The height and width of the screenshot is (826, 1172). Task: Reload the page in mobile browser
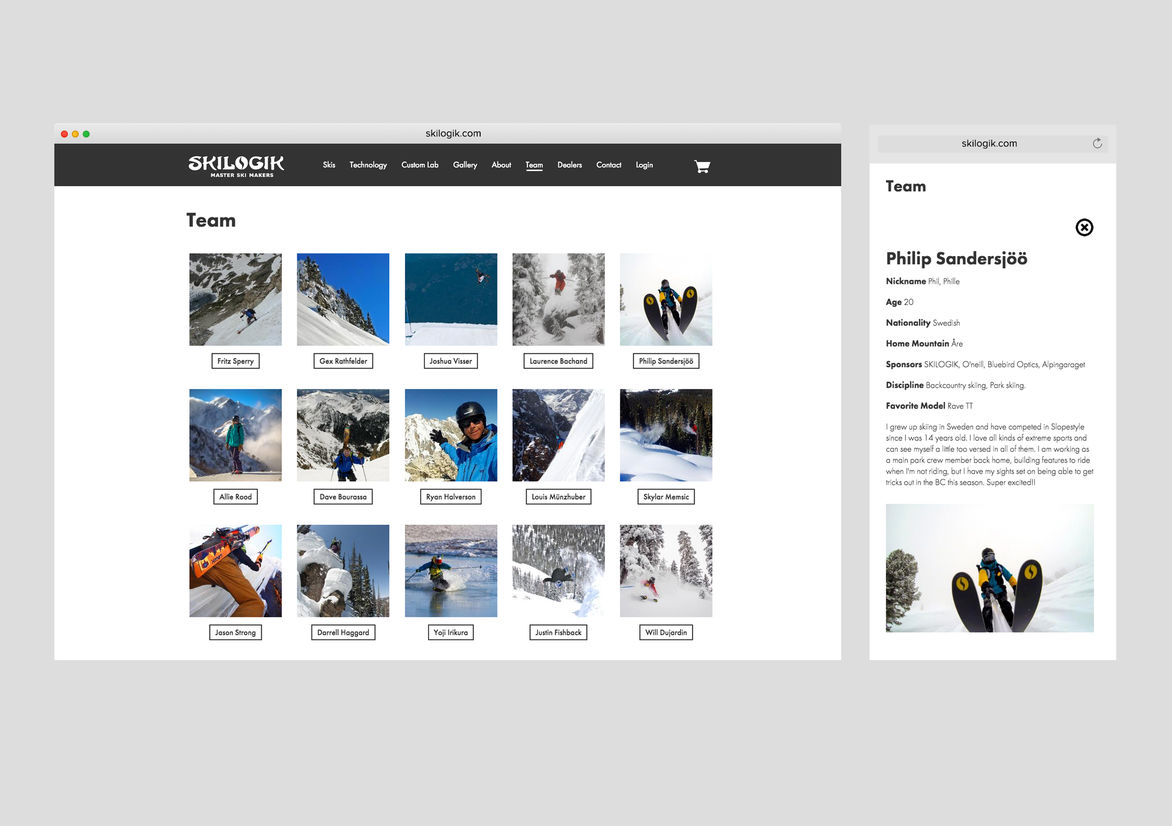1097,144
